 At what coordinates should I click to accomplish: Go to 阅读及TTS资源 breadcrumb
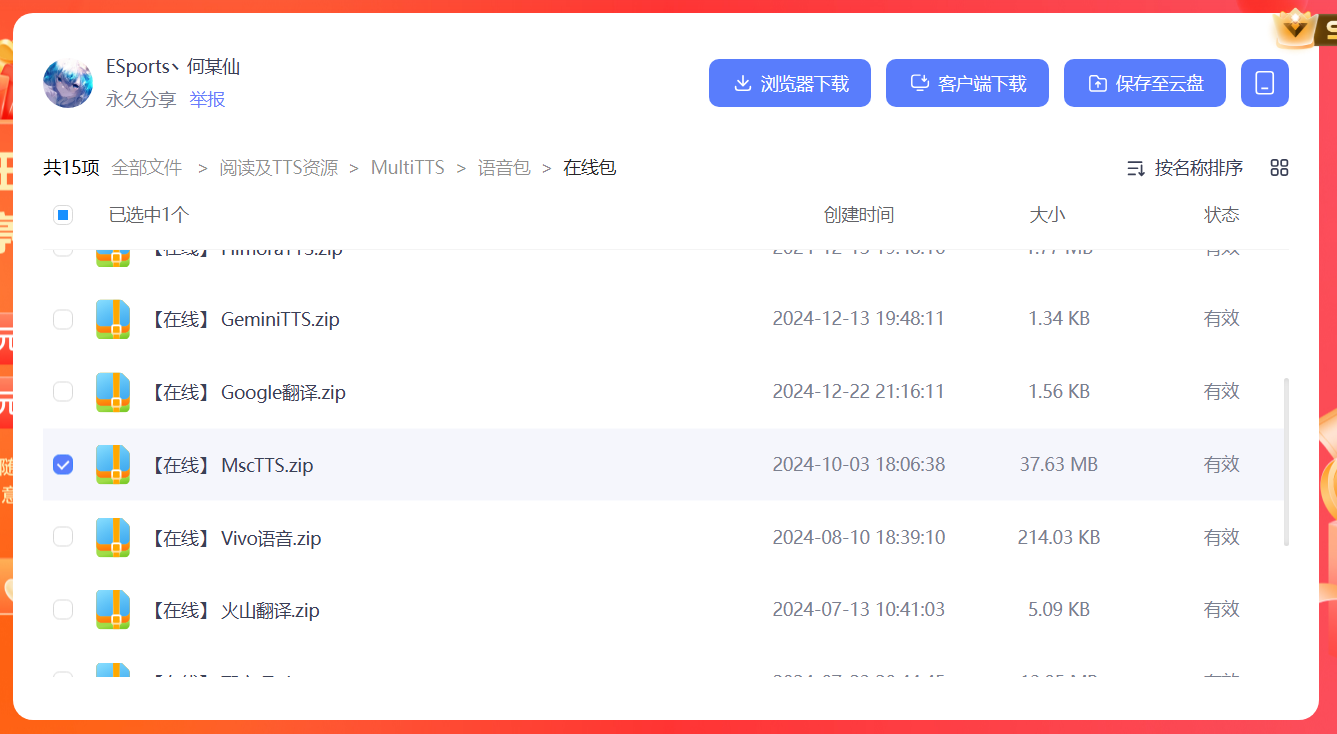(x=279, y=168)
